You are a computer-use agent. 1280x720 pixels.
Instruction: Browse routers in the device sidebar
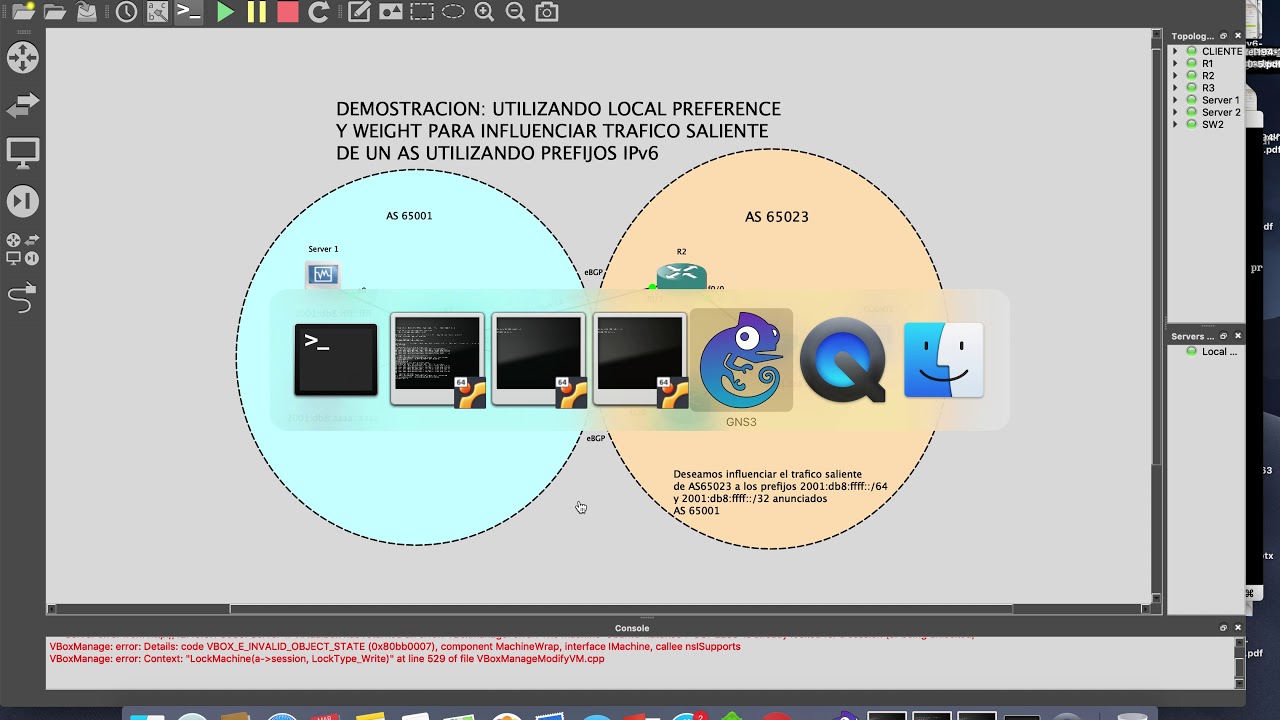tap(22, 57)
